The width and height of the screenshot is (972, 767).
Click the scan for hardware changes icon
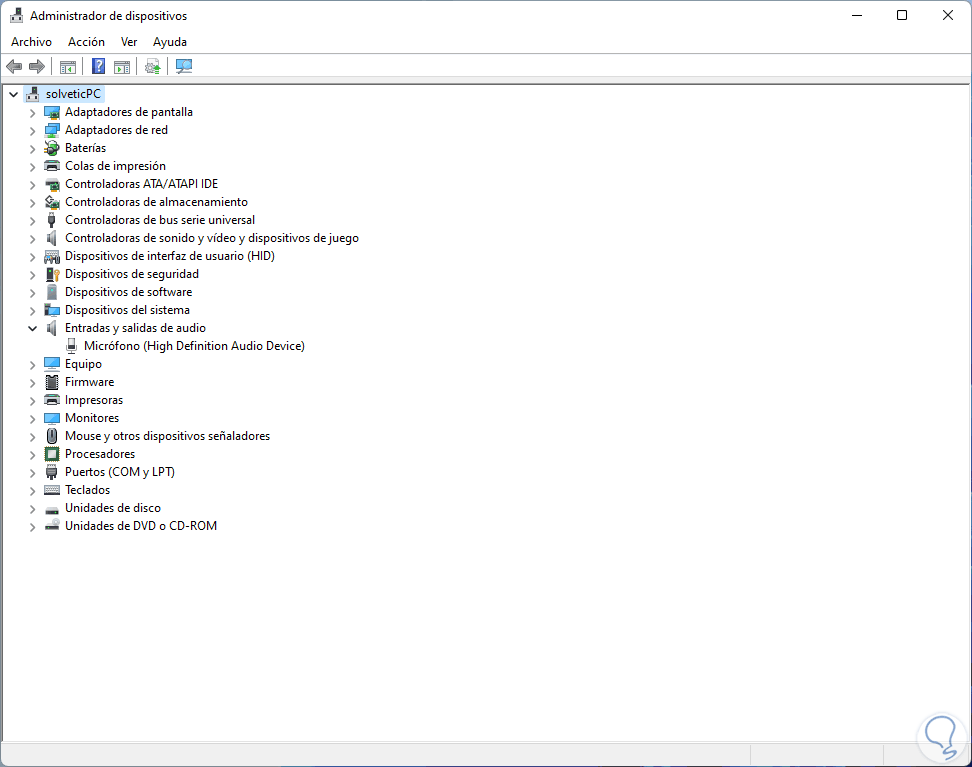(x=184, y=66)
